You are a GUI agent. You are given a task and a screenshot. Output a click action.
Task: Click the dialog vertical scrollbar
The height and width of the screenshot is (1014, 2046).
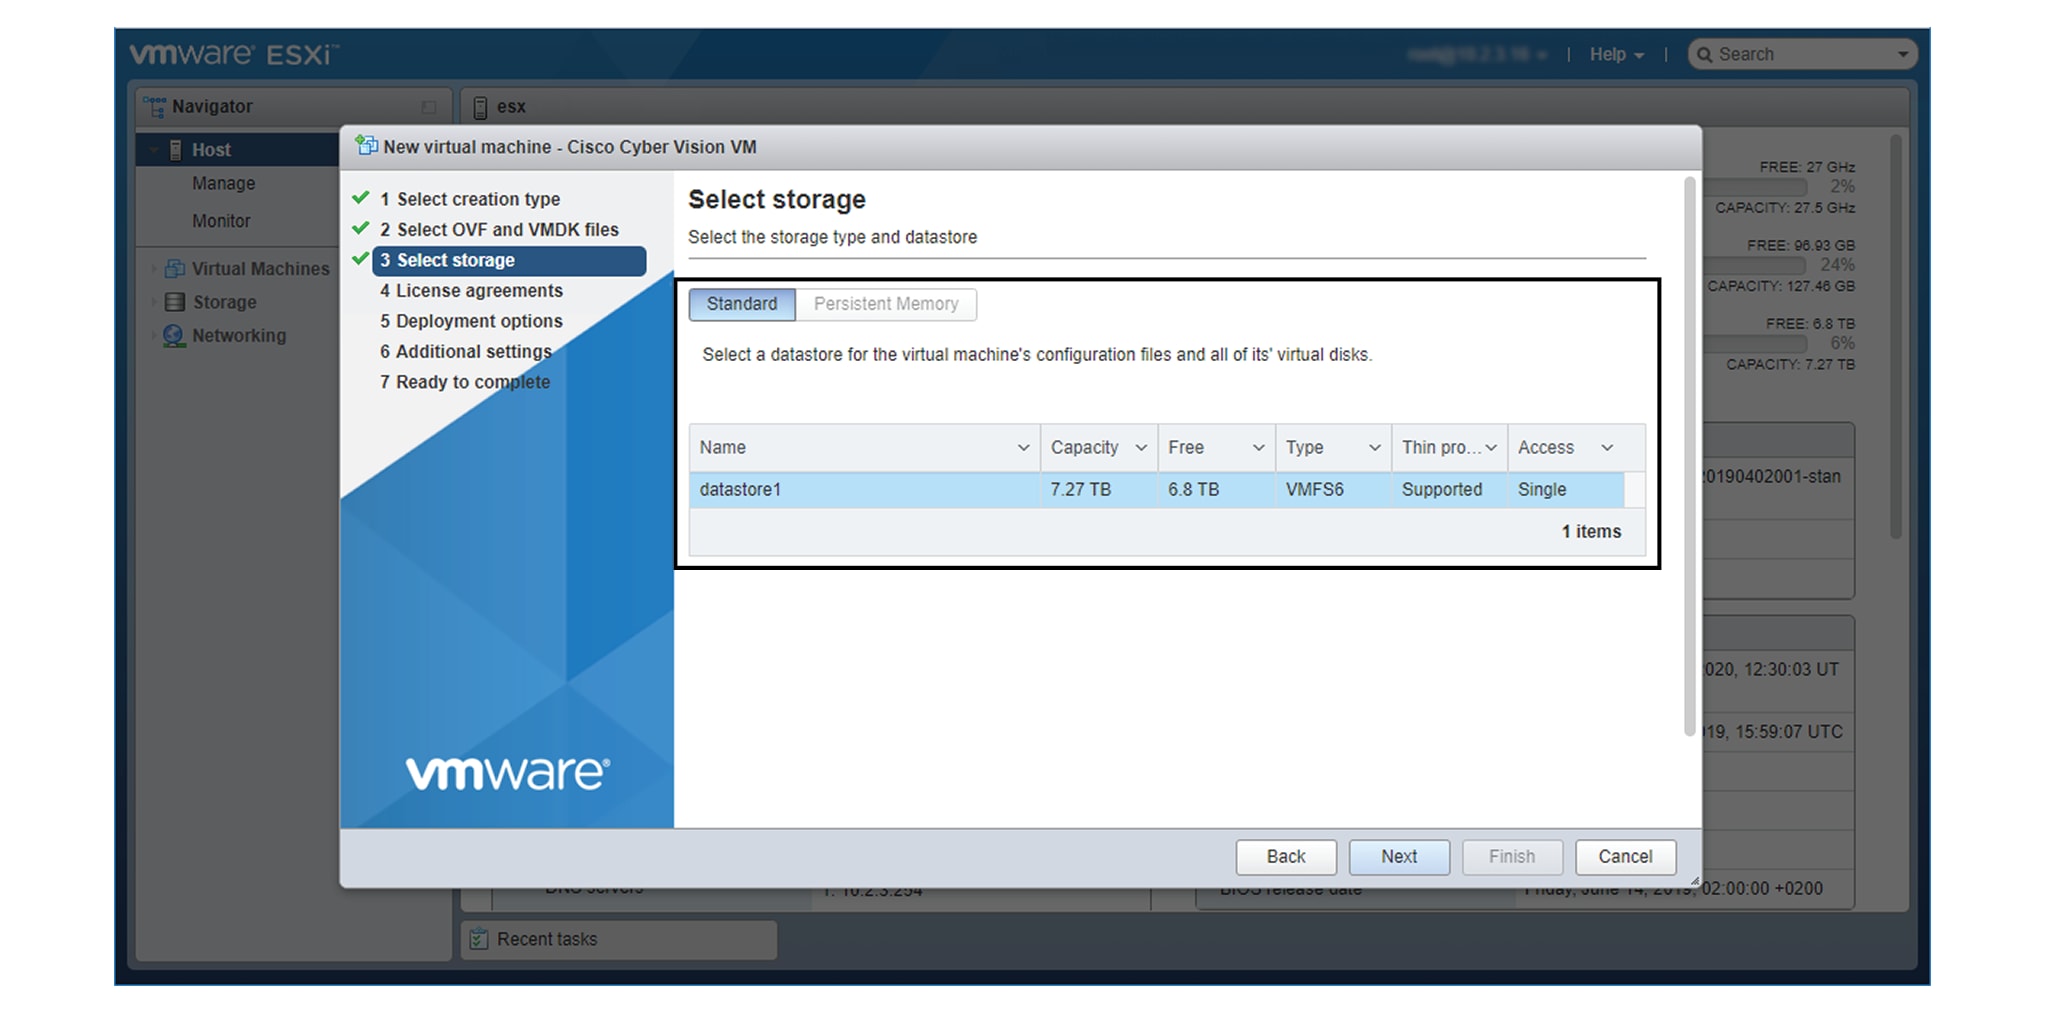pos(1690,456)
